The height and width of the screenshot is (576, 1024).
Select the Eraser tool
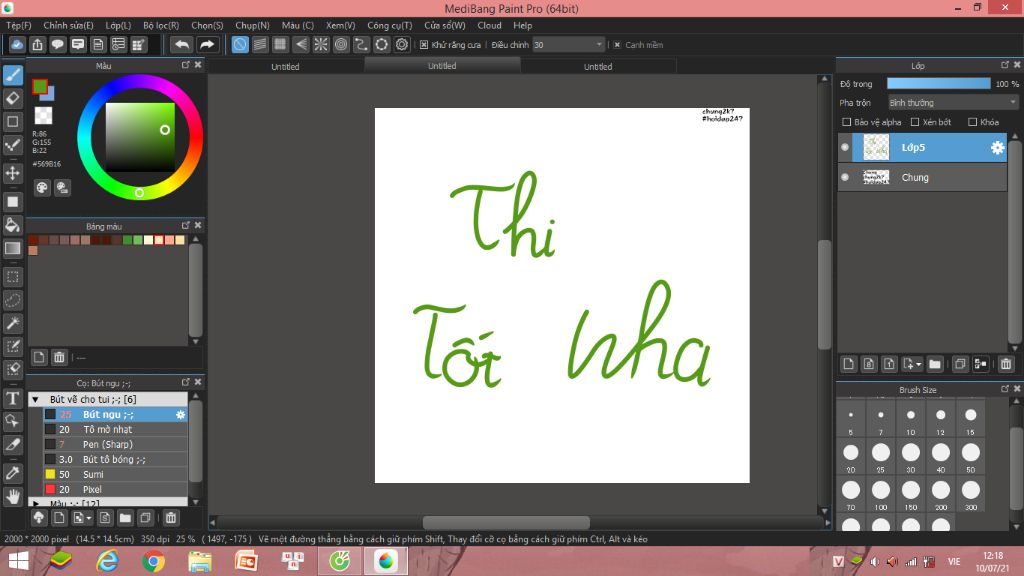click(12, 99)
